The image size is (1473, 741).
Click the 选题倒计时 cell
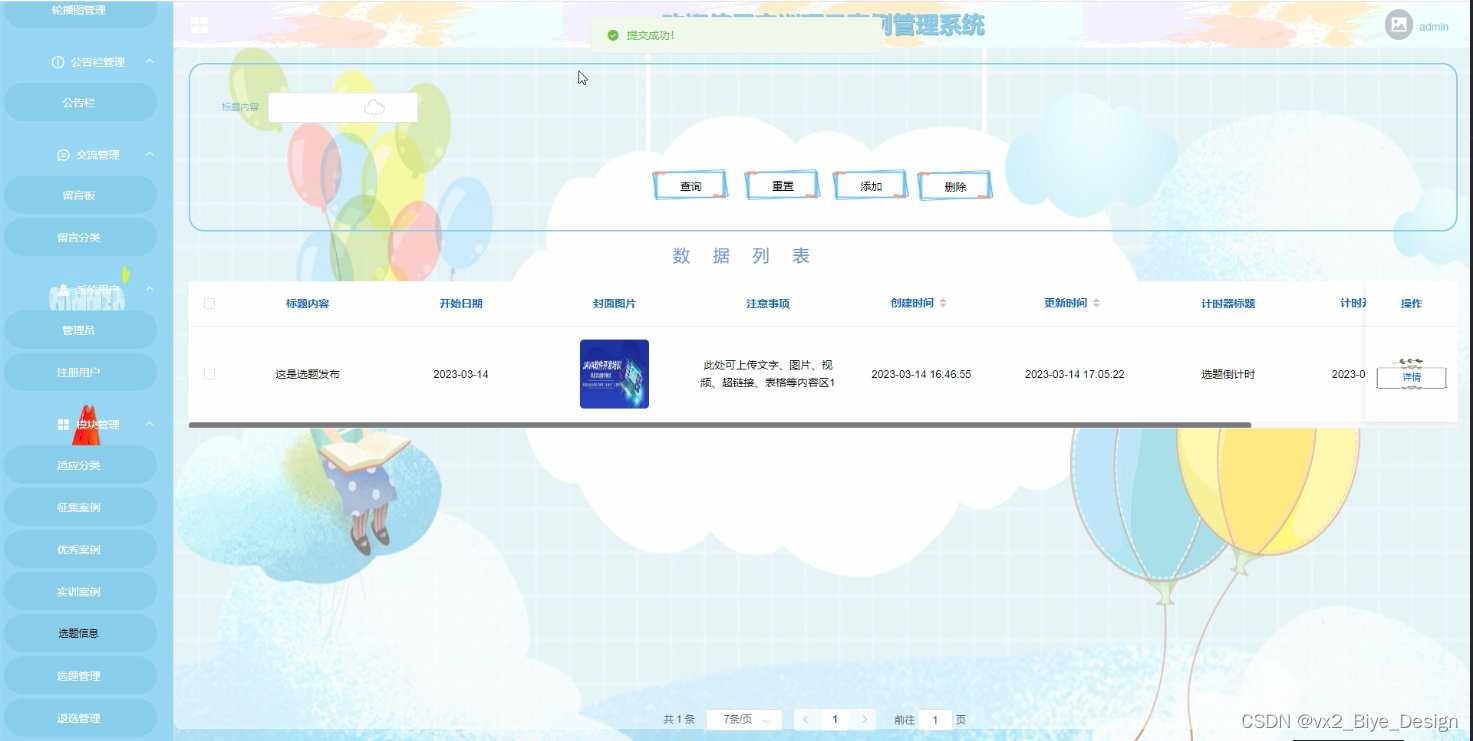pos(1228,374)
